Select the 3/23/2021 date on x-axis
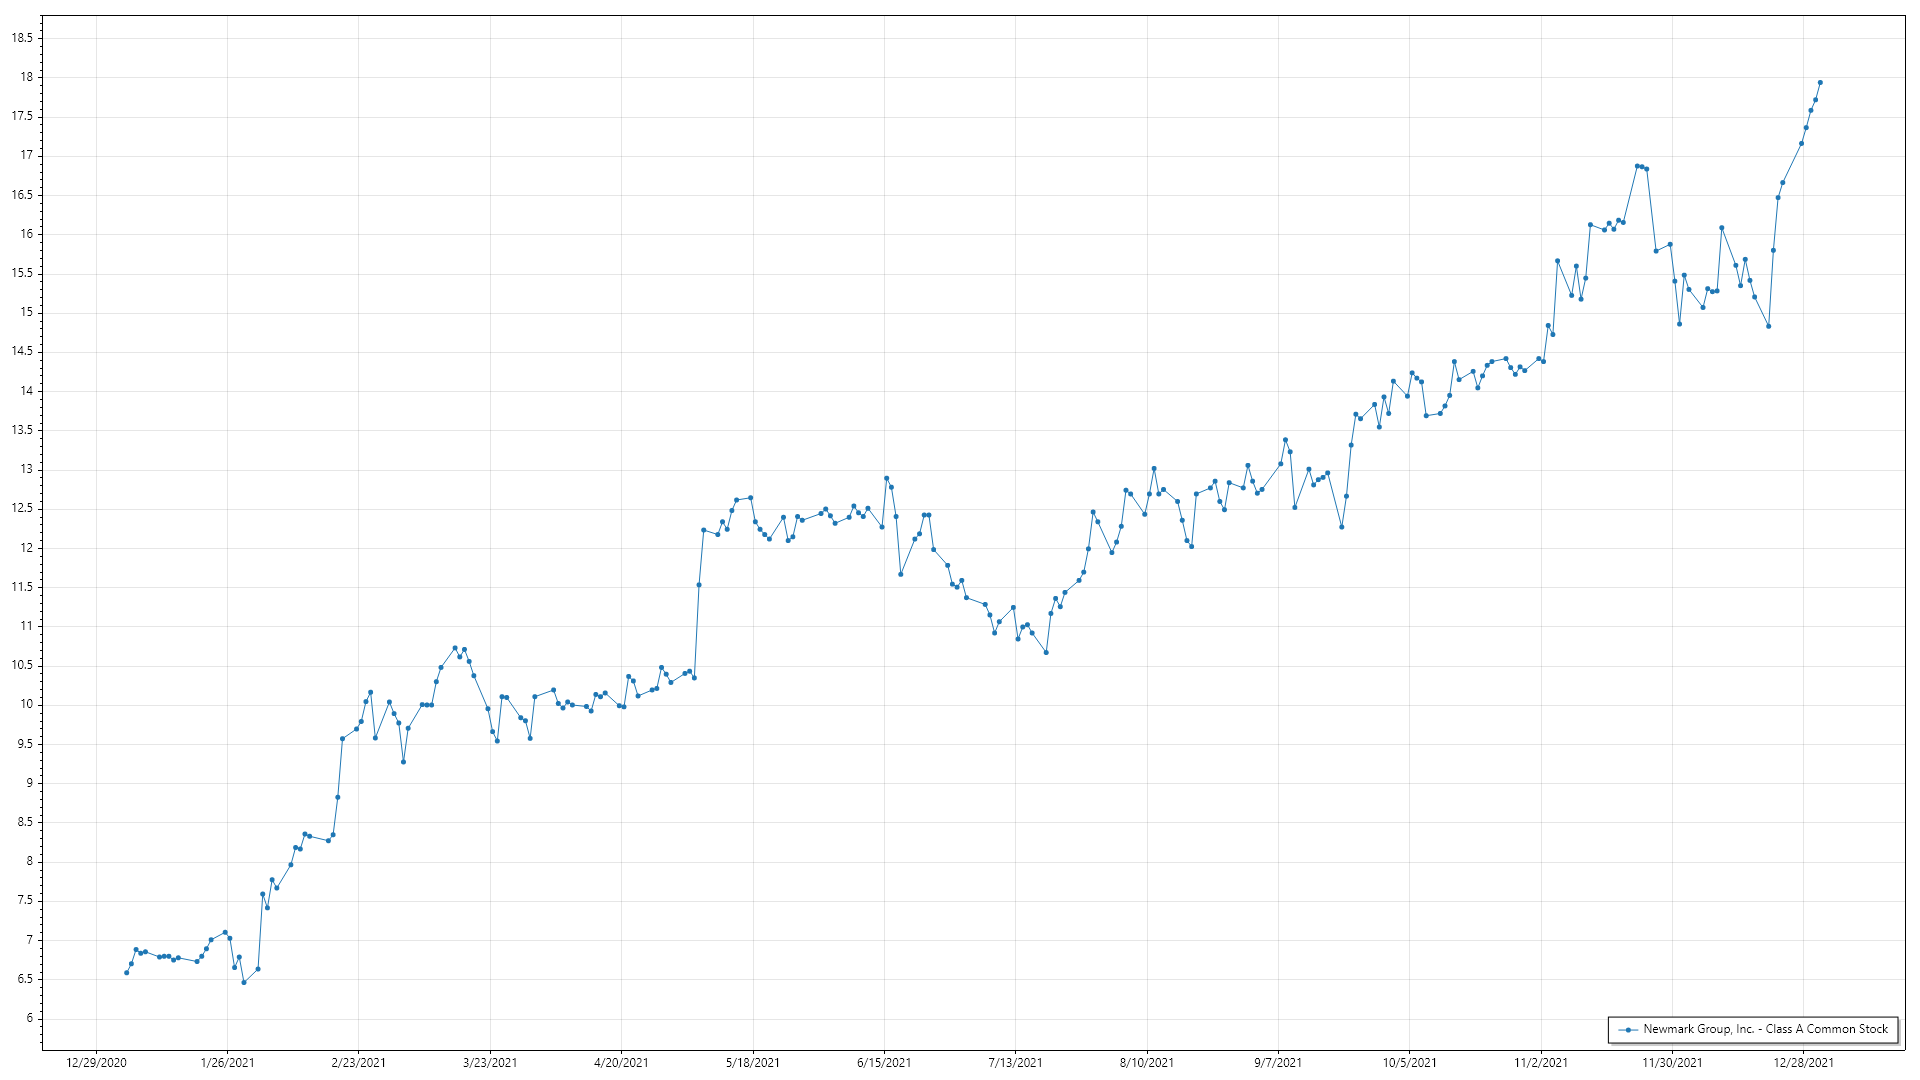This screenshot has width=1920, height=1080. [x=490, y=1063]
